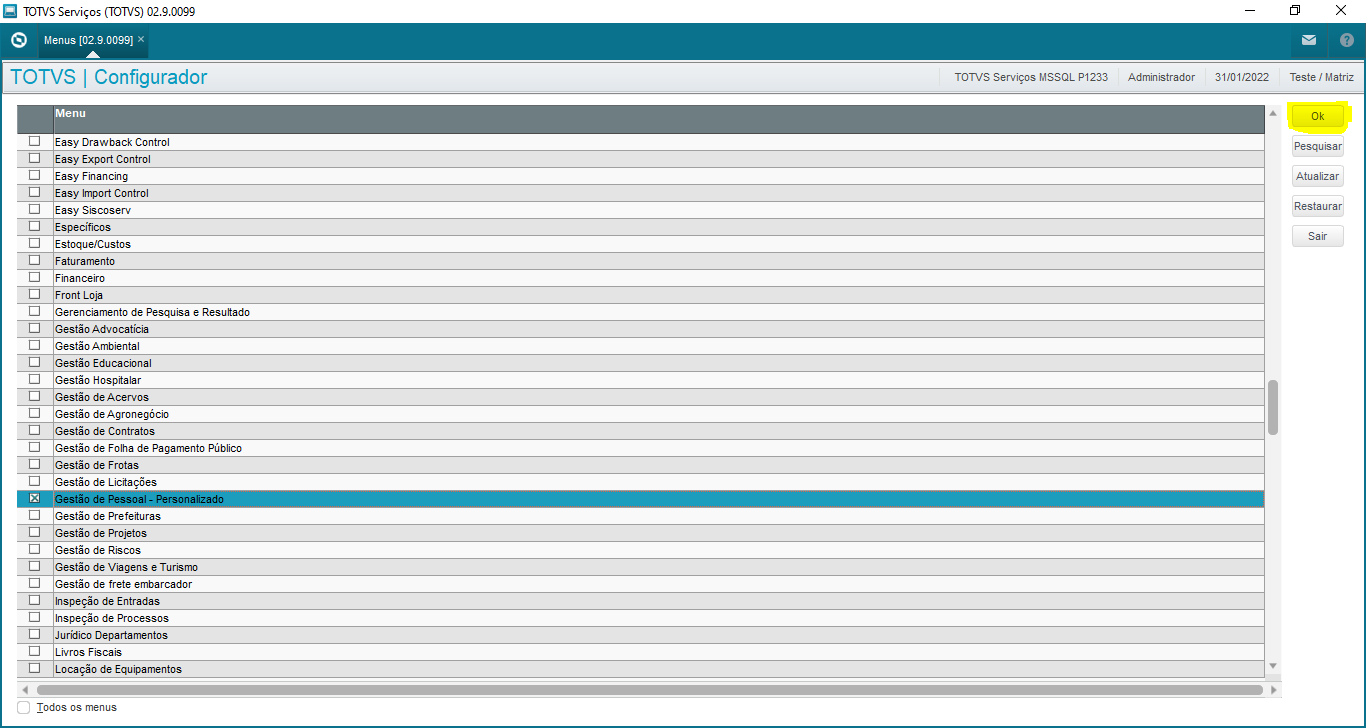This screenshot has width=1366, height=728.
Task: Check the Easy Financing checkbox
Action: (x=35, y=176)
